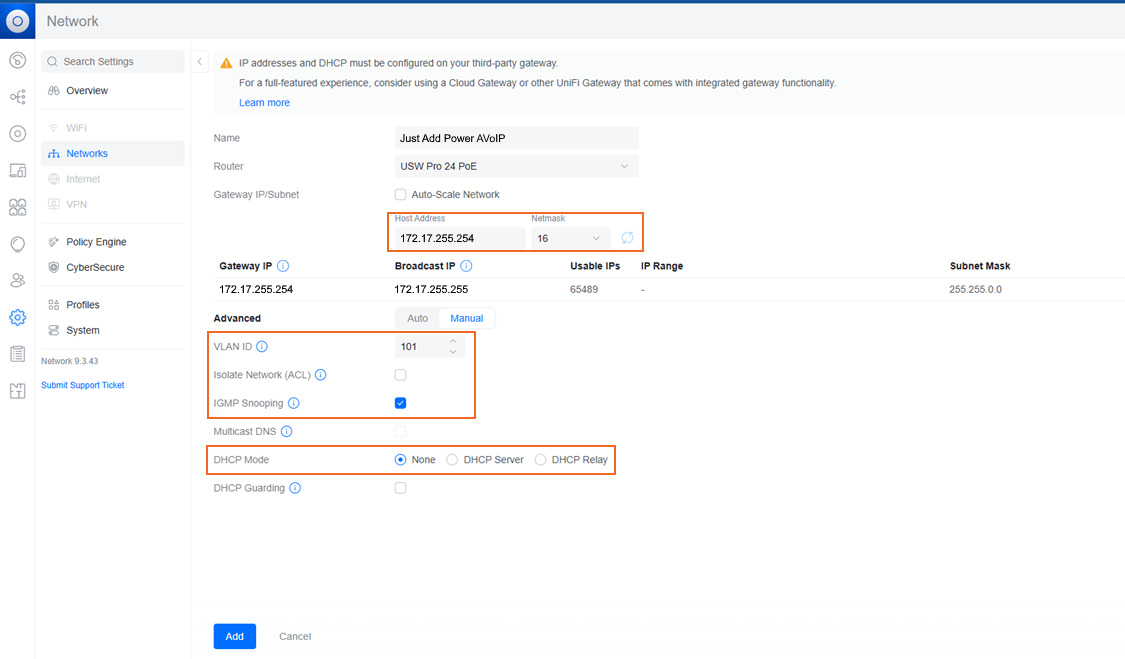Click the Name field Just Add Power AVoIP
The height and width of the screenshot is (659, 1125).
coord(516,139)
